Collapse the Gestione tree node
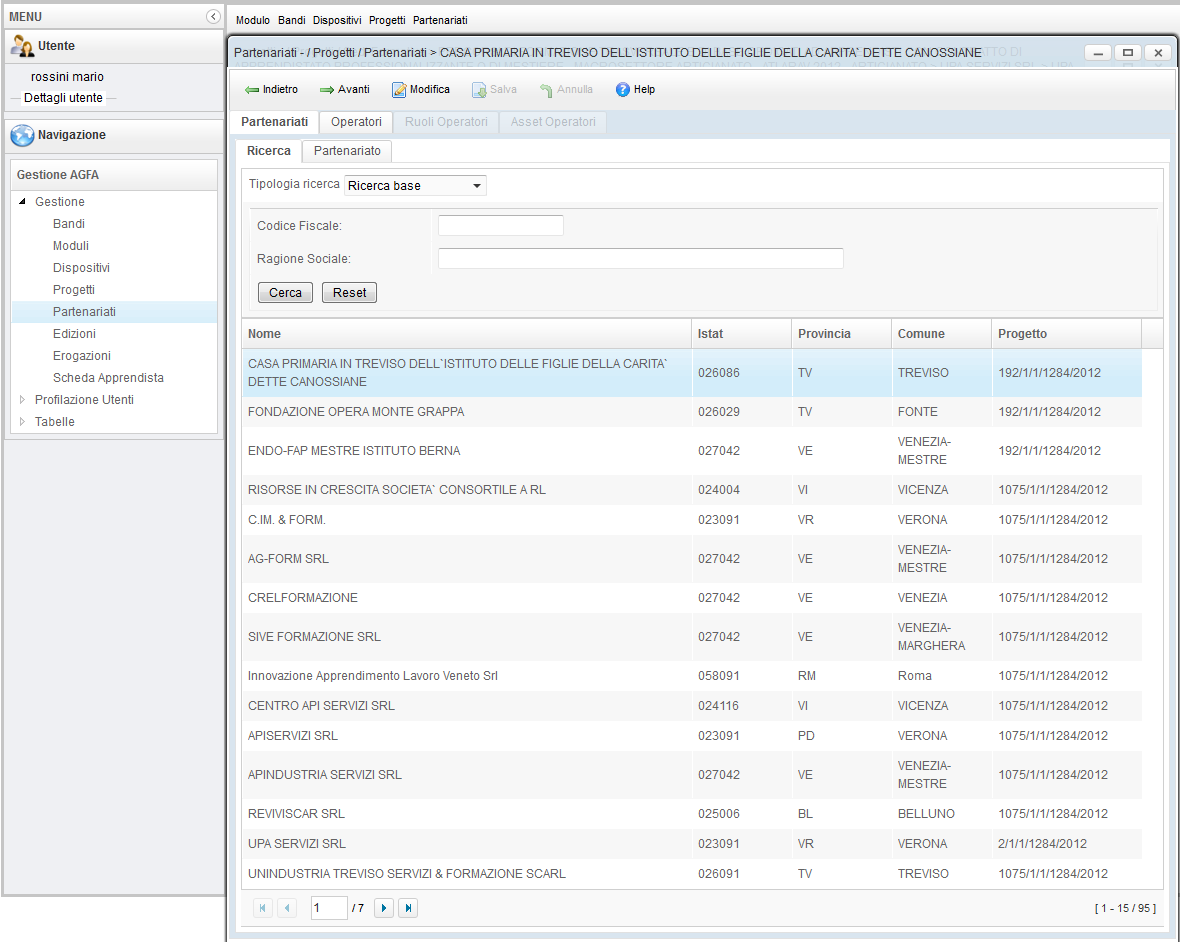The width and height of the screenshot is (1180, 942). [x=23, y=202]
